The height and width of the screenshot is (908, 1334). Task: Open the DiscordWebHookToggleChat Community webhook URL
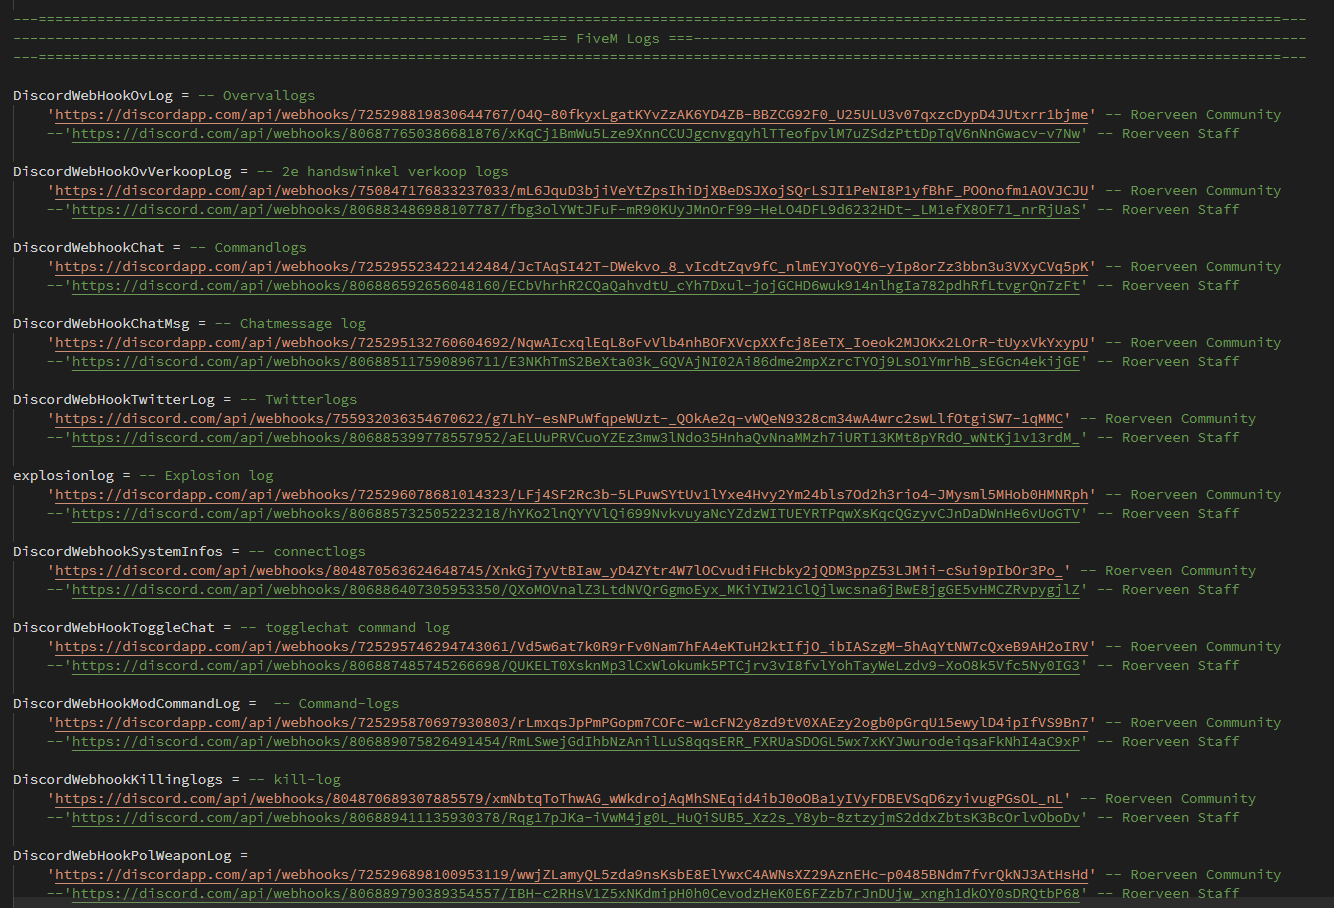(x=571, y=647)
